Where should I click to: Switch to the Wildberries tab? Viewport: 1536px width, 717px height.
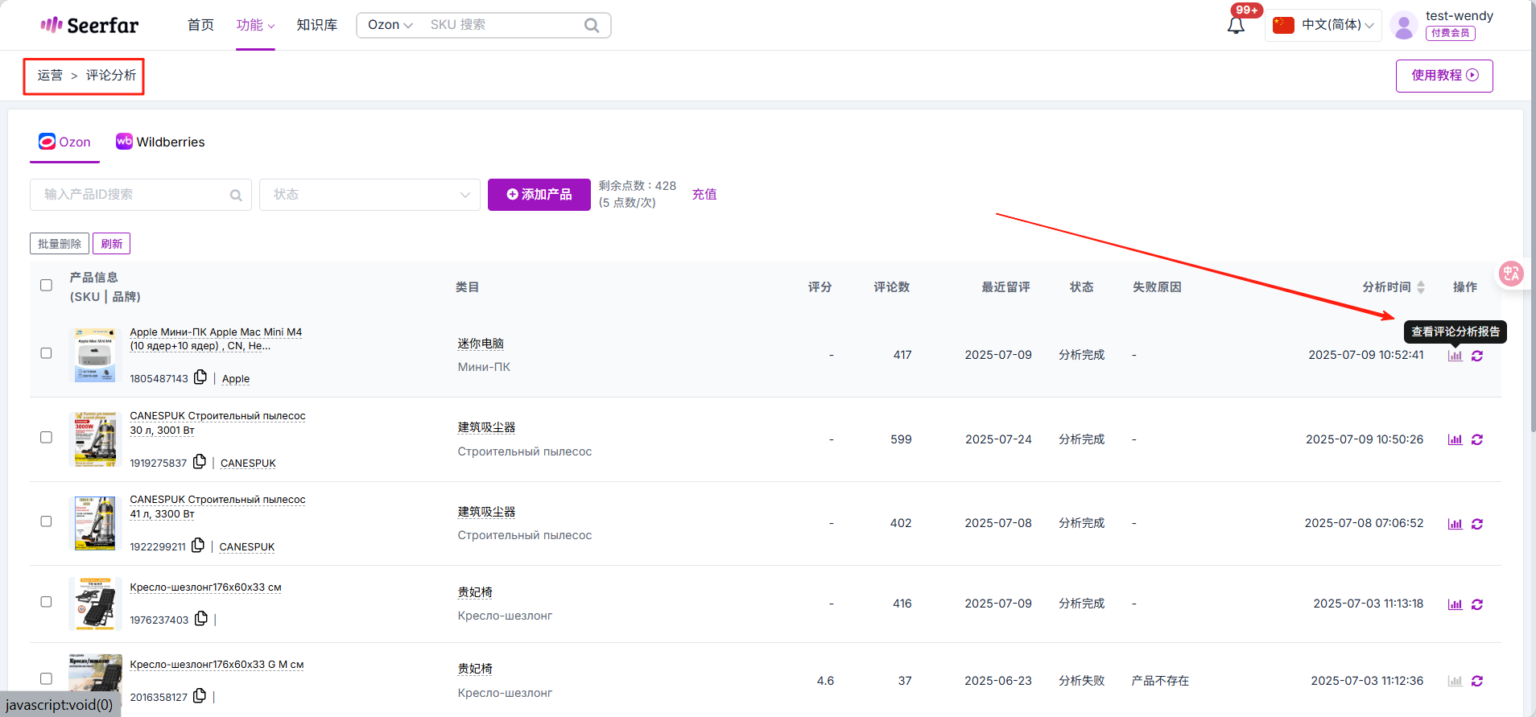tap(160, 141)
